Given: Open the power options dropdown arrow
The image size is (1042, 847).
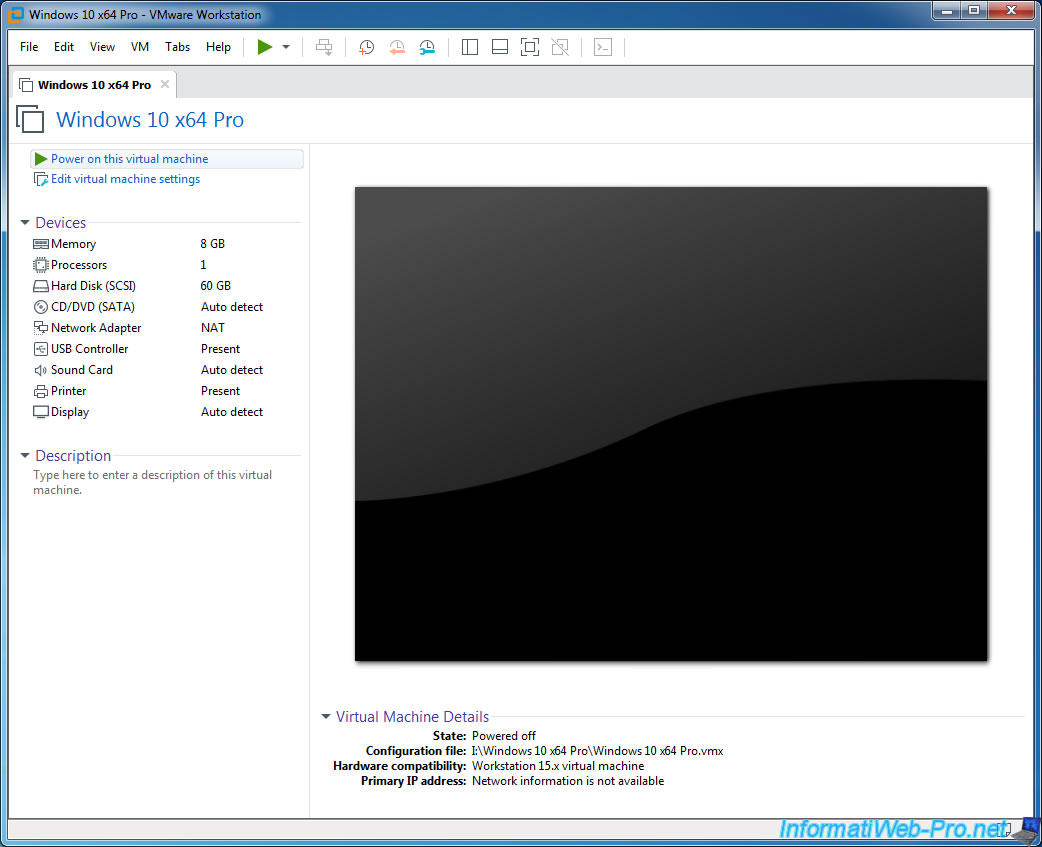Looking at the screenshot, I should [x=286, y=47].
